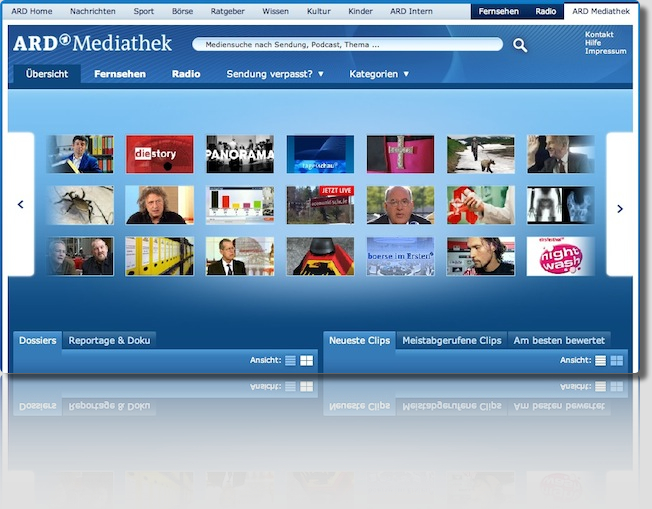Open the Fernsehen main navigation tab
The image size is (652, 509).
pos(120,74)
